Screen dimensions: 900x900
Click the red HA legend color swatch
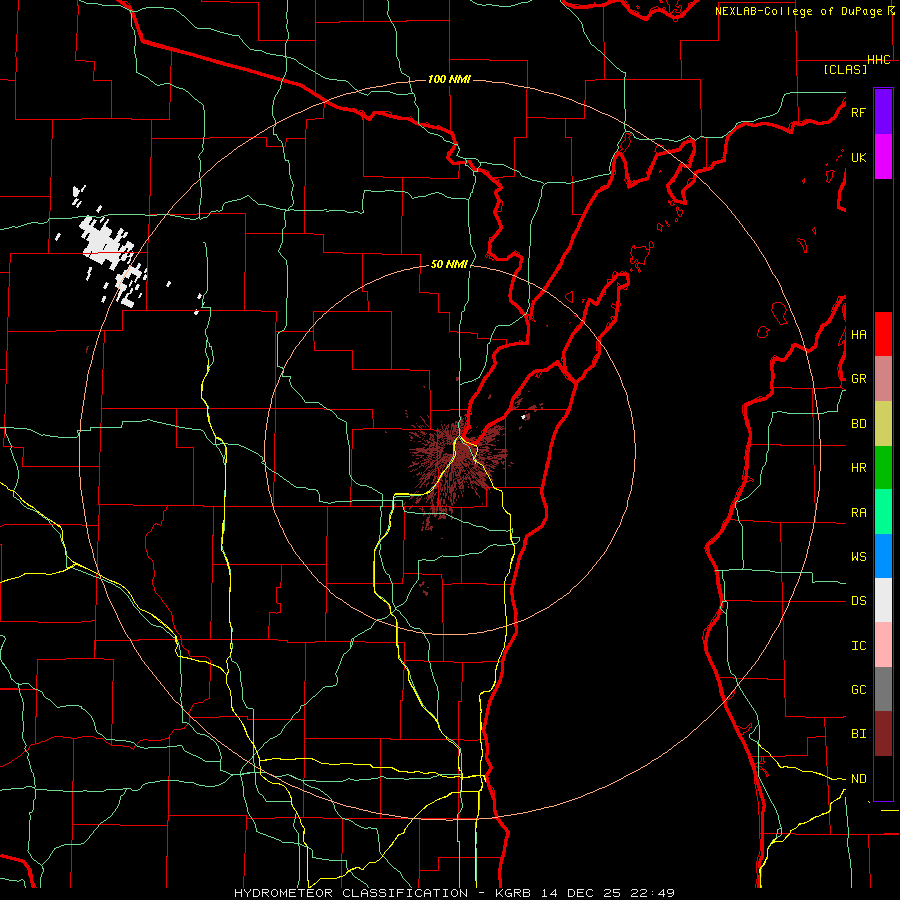coord(883,334)
